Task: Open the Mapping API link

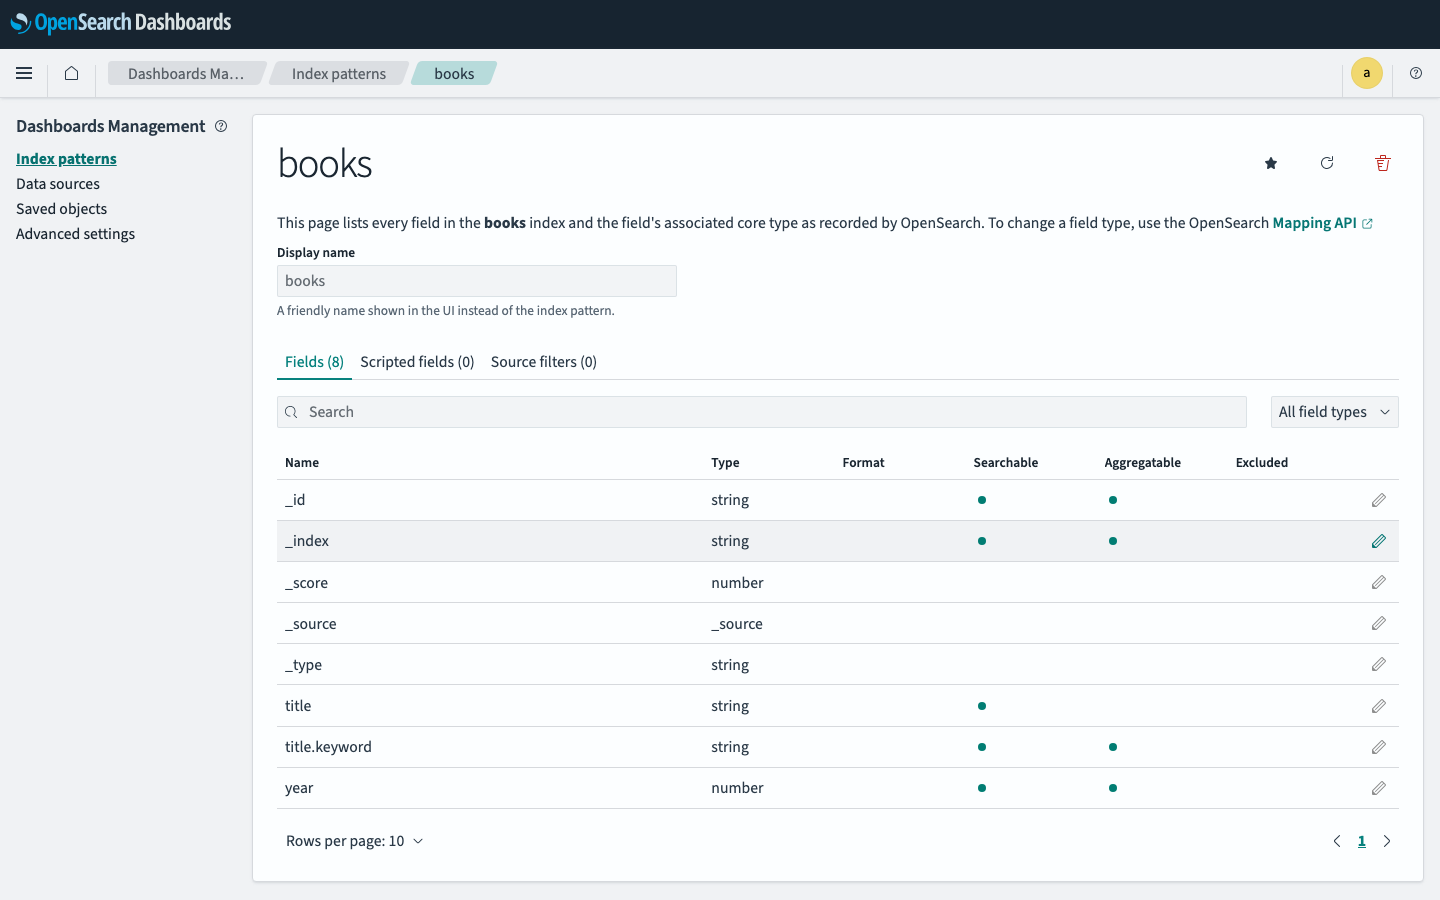Action: (1322, 223)
